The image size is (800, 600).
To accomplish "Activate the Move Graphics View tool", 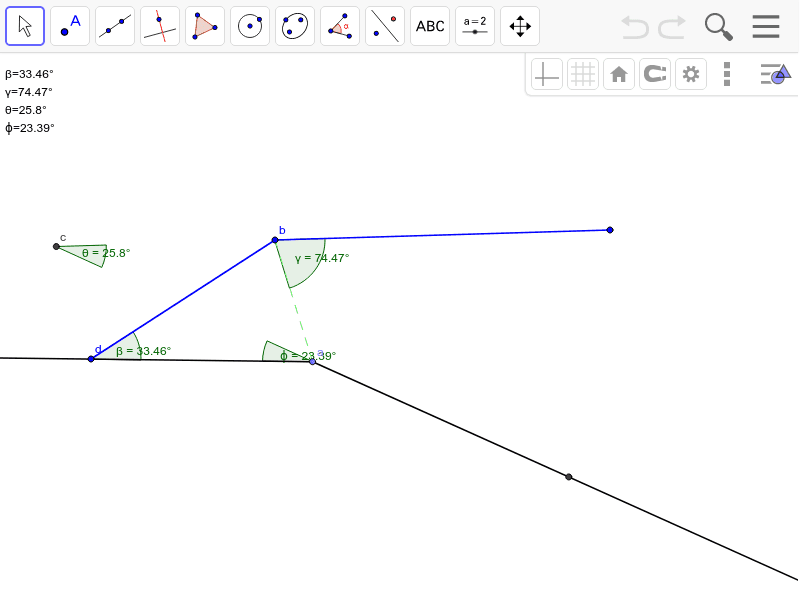I will coord(519,26).
